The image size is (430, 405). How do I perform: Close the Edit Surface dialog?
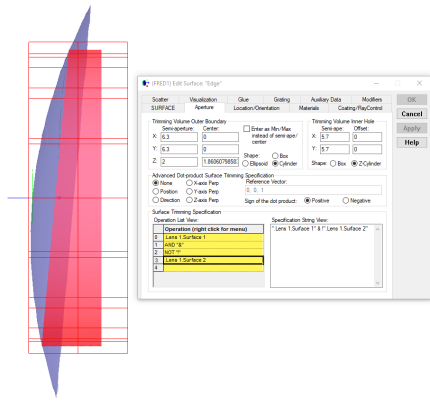[419, 83]
